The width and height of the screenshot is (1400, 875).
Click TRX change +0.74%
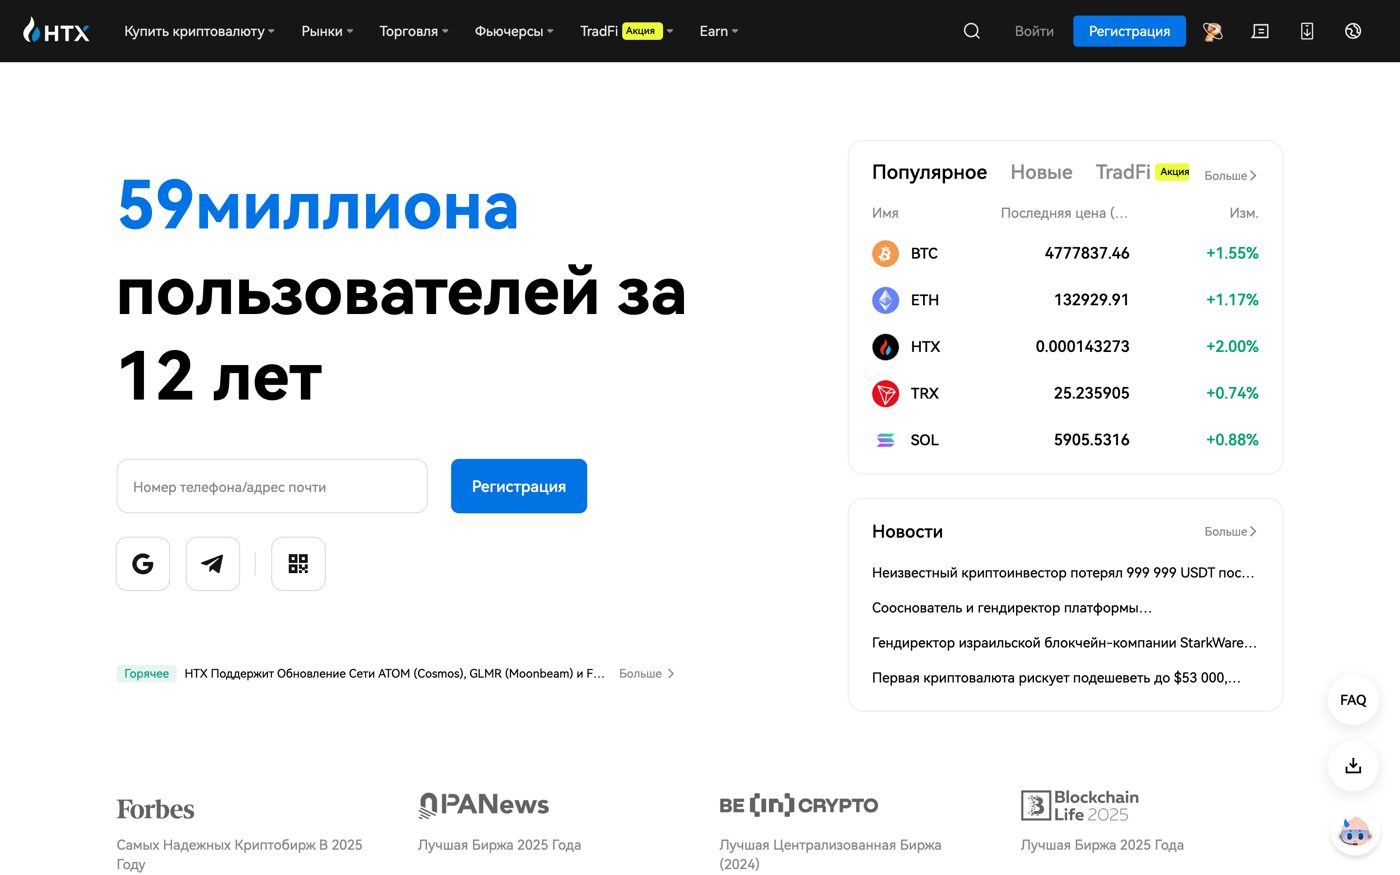point(1232,393)
